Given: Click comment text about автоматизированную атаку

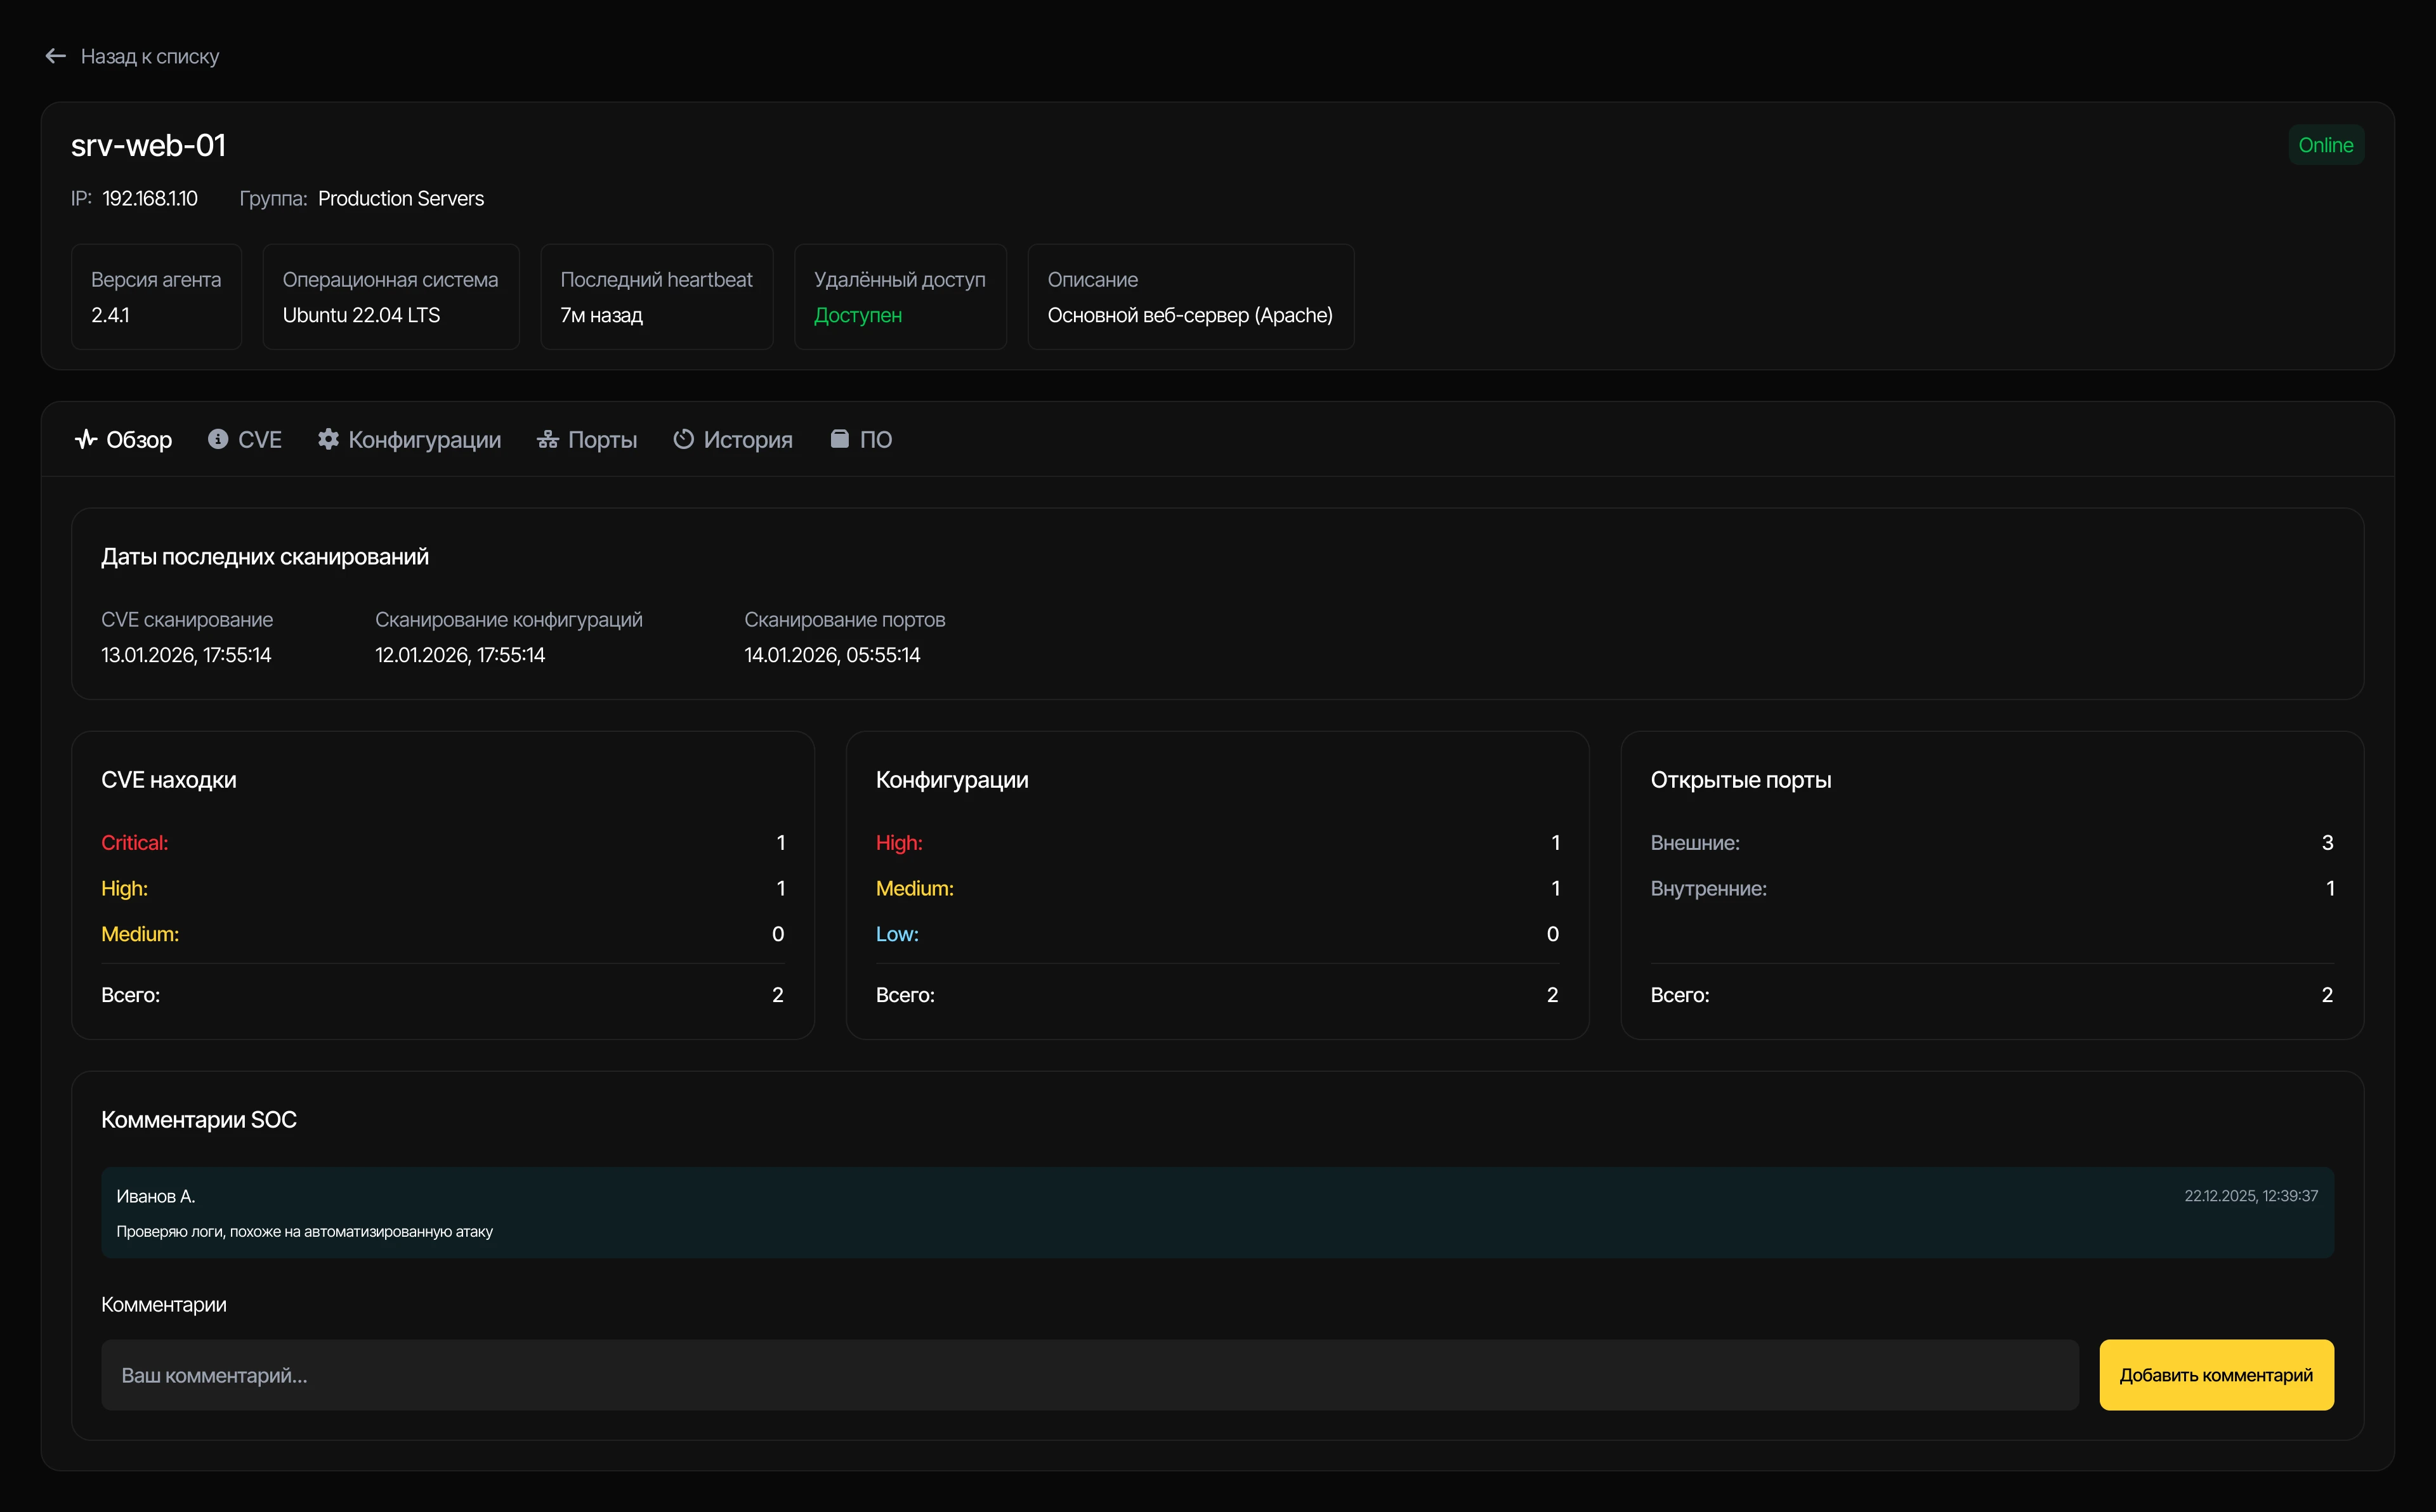Looking at the screenshot, I should point(305,1232).
